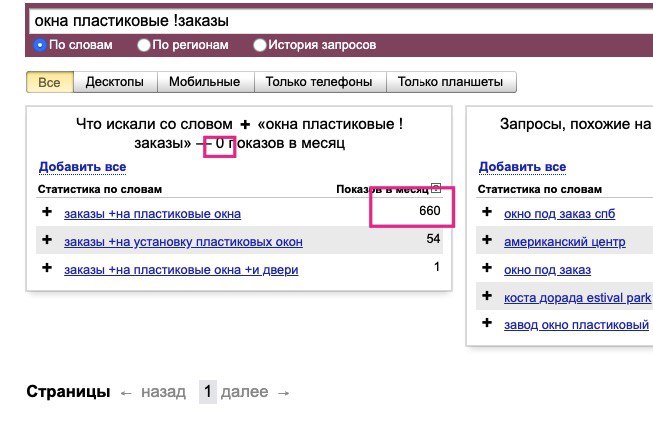Click 'Статистика по словам' header in left panel
This screenshot has height=428, width=653.
point(100,189)
